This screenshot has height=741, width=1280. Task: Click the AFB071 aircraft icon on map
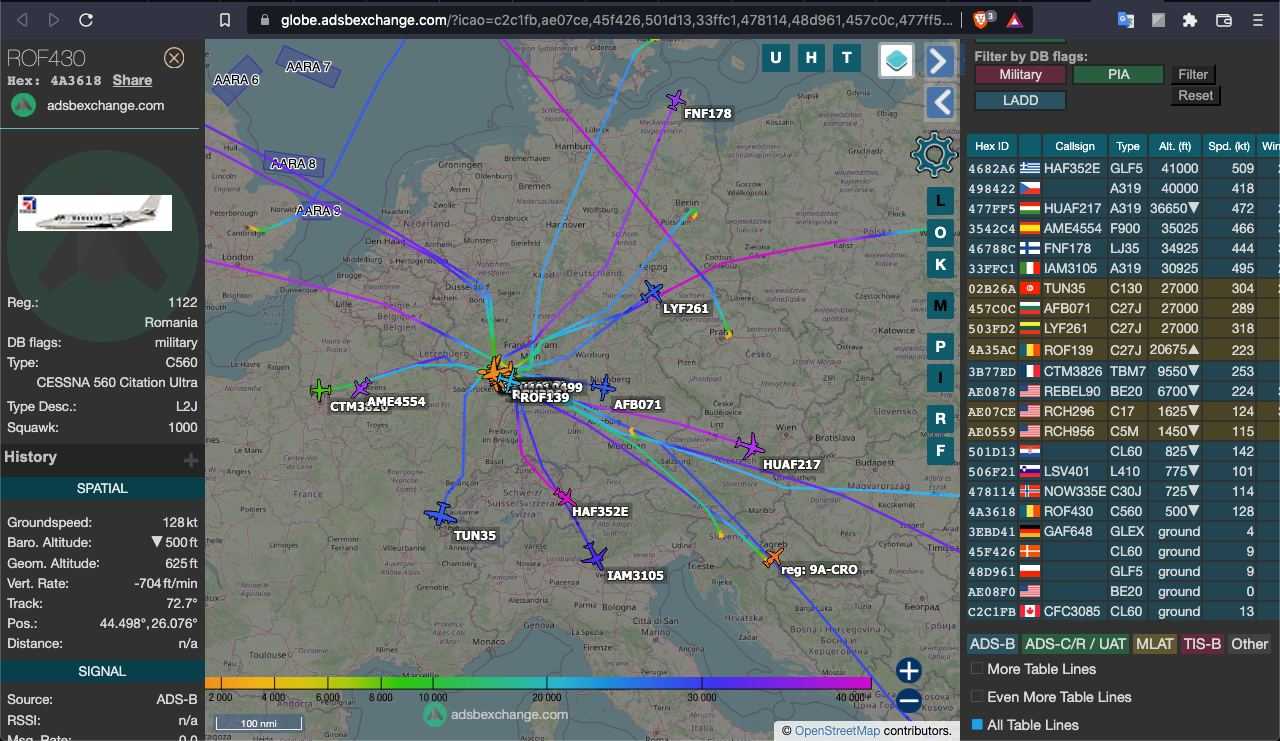pos(602,387)
